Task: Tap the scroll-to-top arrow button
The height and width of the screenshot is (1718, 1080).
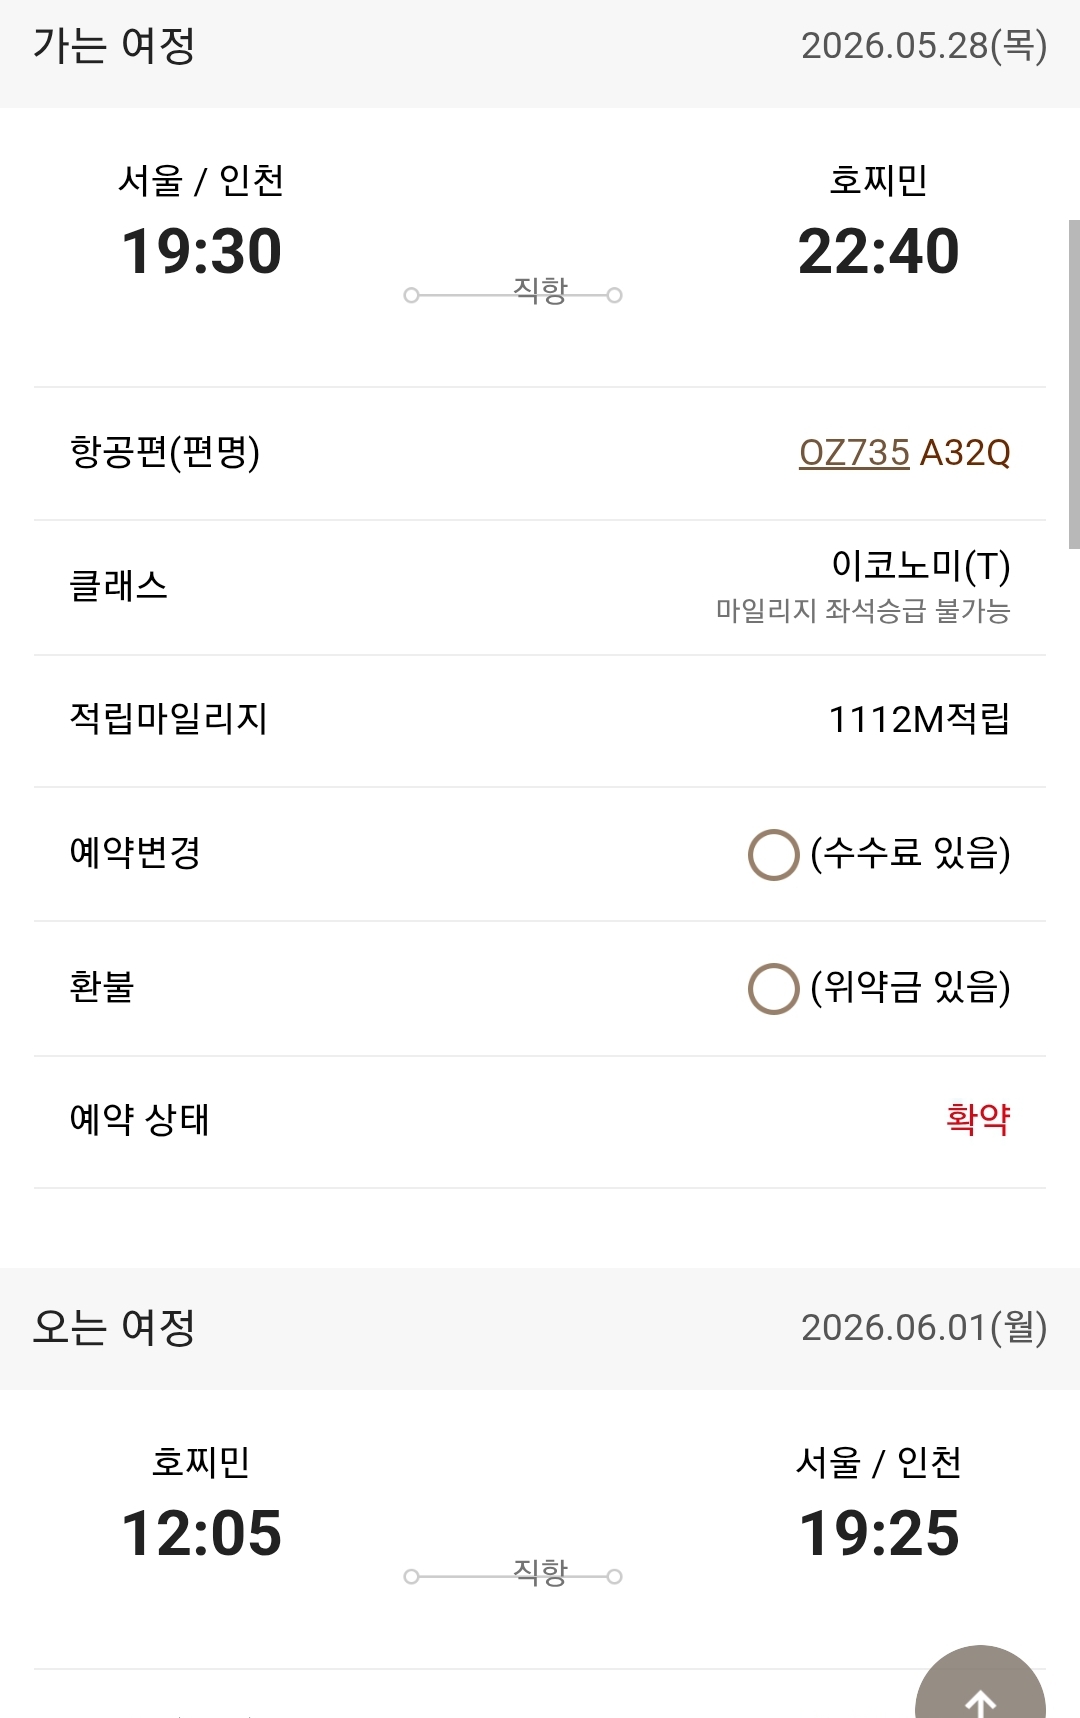Action: pos(980,1690)
